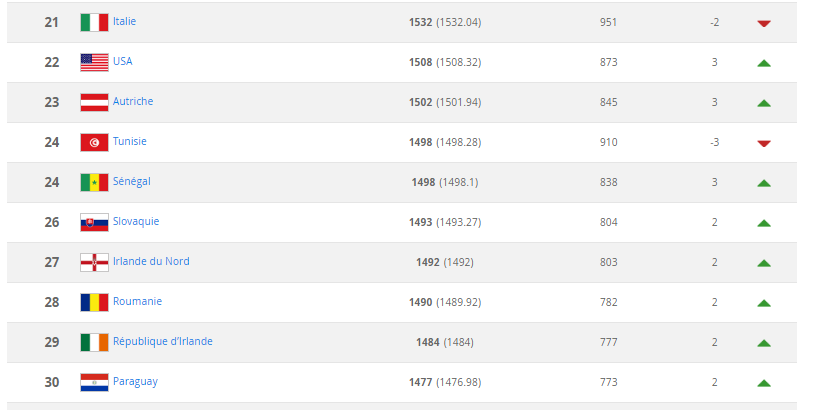The height and width of the screenshot is (410, 833).
Task: Click the Republic of Ireland flag
Action: [95, 343]
